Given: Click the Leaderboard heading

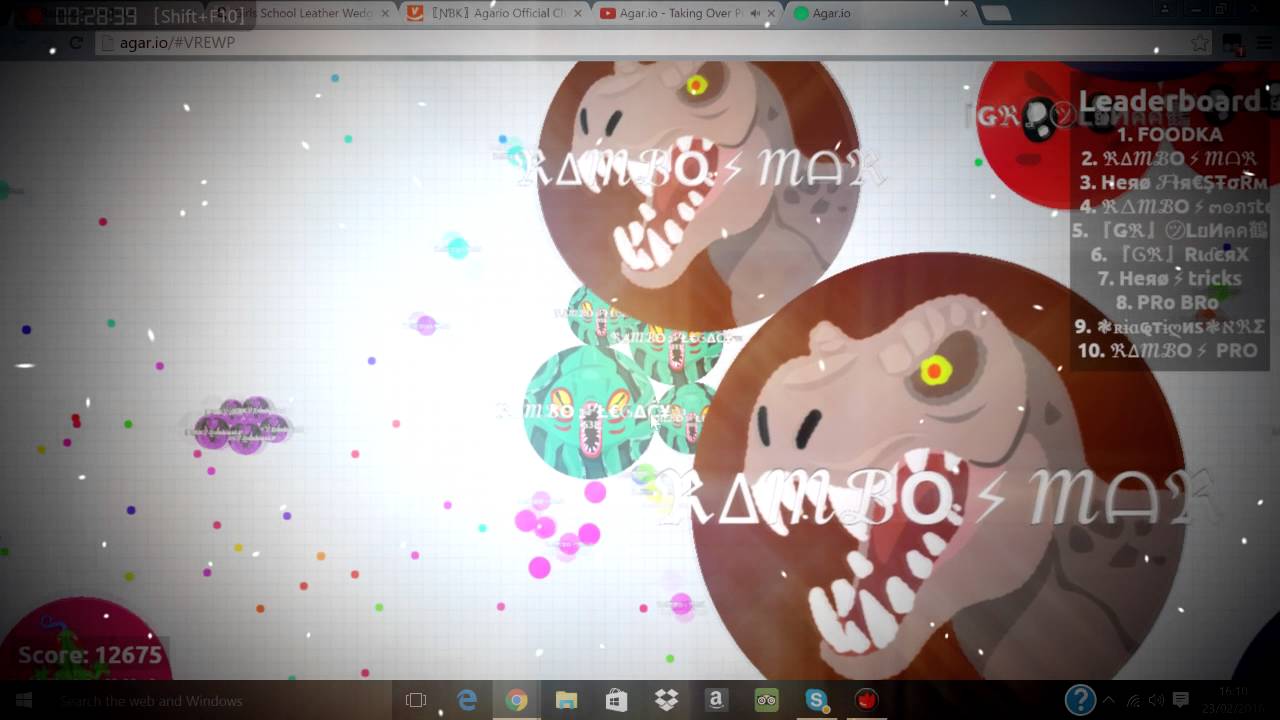Looking at the screenshot, I should tap(1170, 101).
